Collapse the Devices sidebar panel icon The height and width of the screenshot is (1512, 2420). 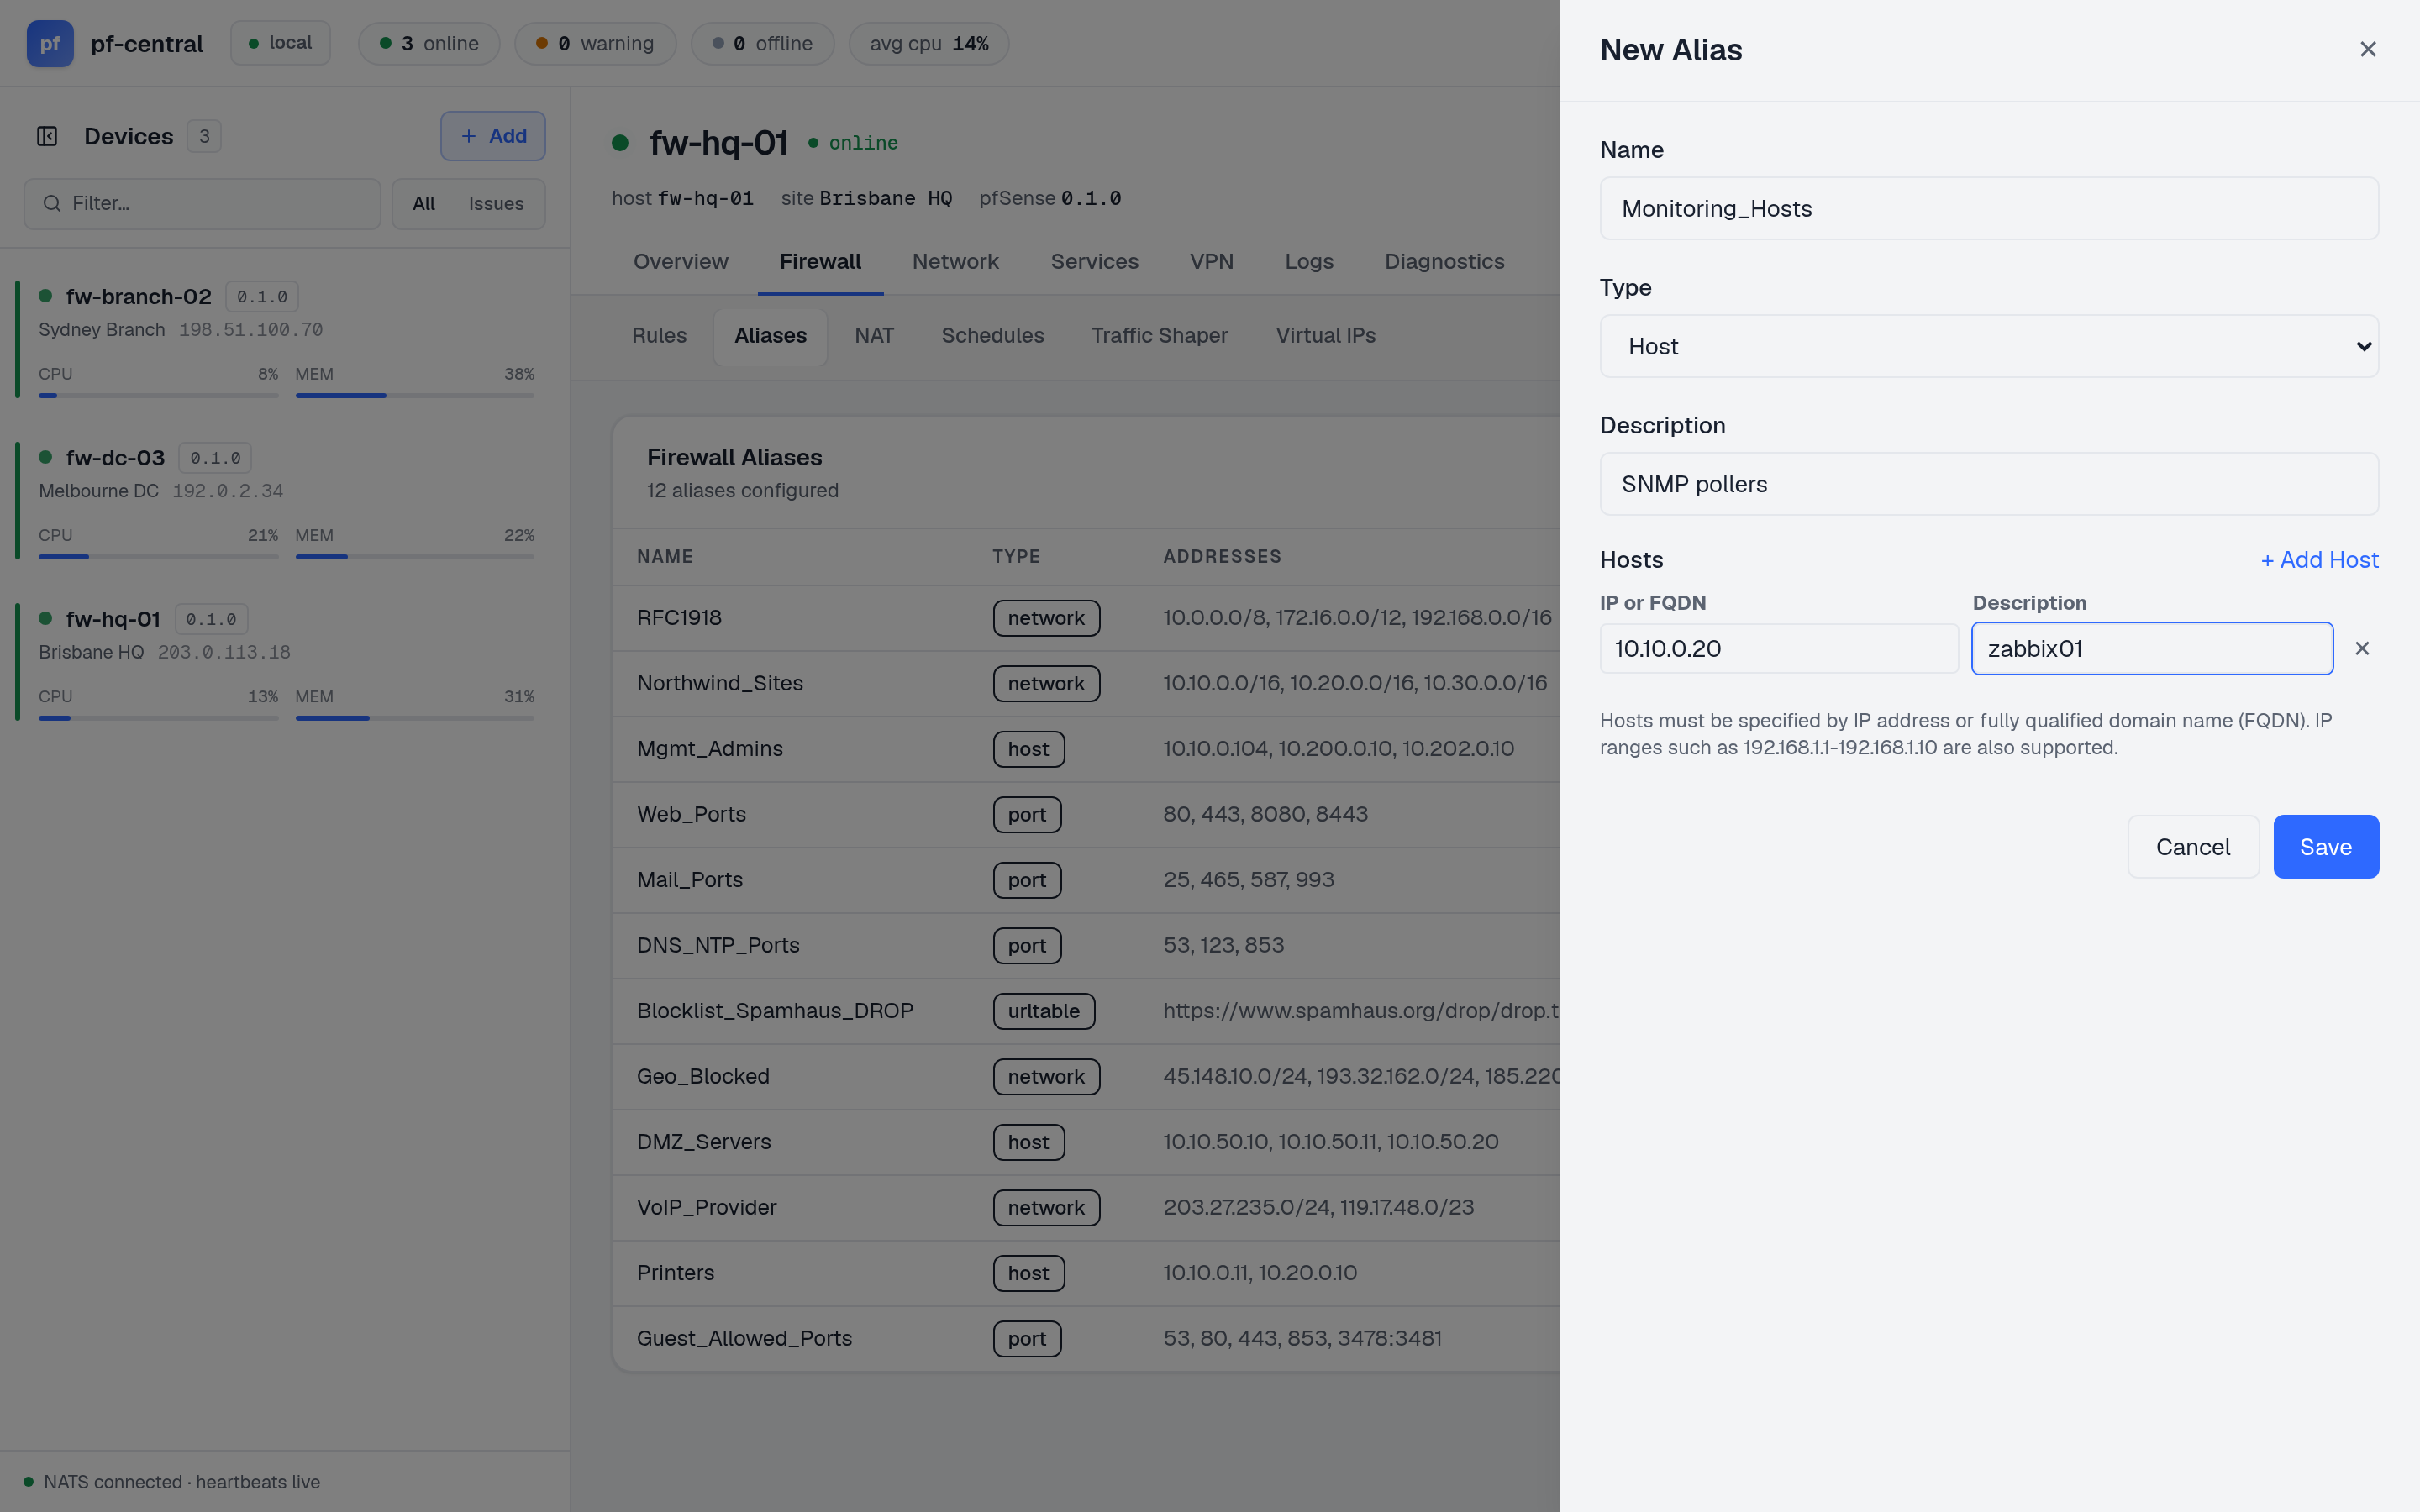click(x=47, y=136)
